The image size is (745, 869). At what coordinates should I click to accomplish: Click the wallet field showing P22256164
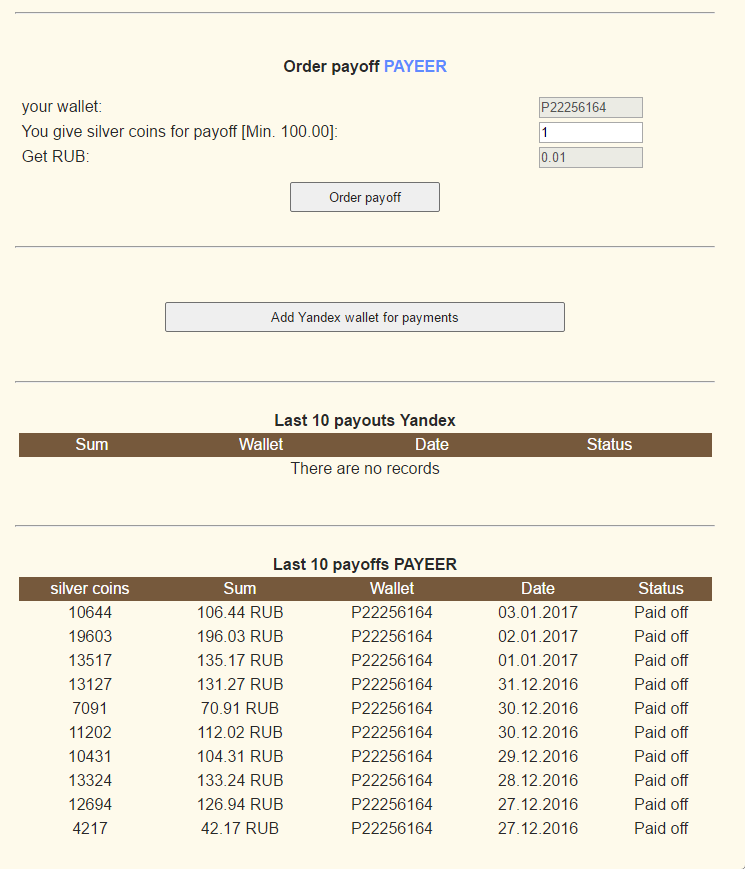point(591,108)
